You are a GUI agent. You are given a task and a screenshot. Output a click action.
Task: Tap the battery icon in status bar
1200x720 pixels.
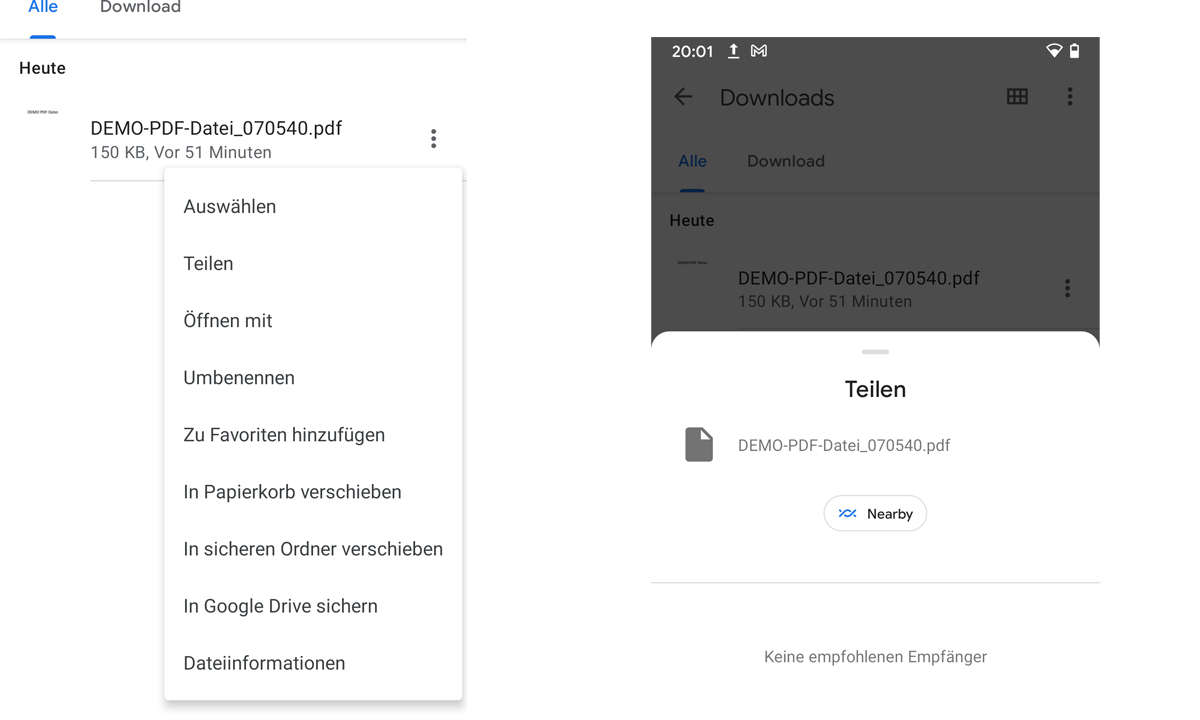click(1075, 51)
